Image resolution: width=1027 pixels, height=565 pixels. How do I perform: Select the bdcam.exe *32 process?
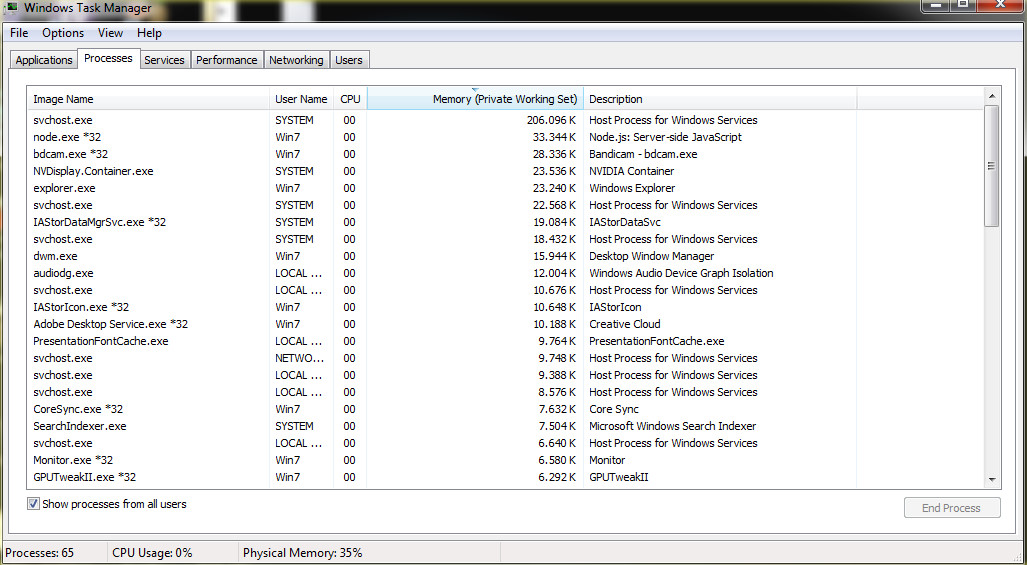click(70, 154)
